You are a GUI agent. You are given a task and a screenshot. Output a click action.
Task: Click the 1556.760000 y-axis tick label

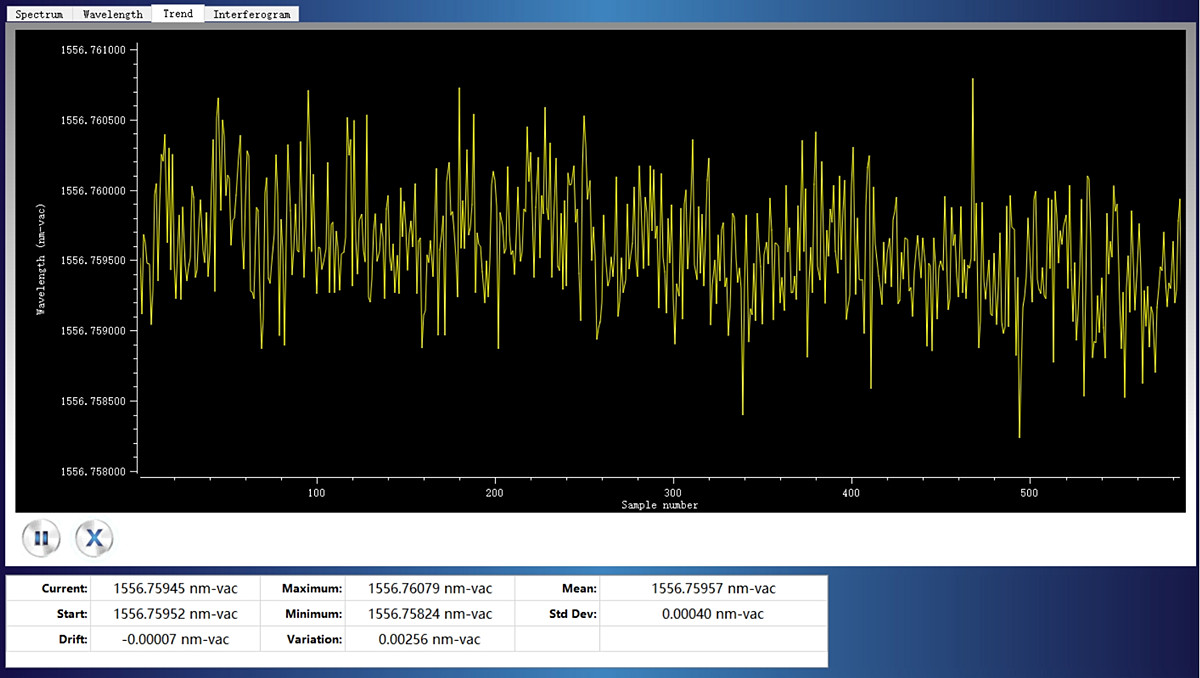tap(93, 190)
